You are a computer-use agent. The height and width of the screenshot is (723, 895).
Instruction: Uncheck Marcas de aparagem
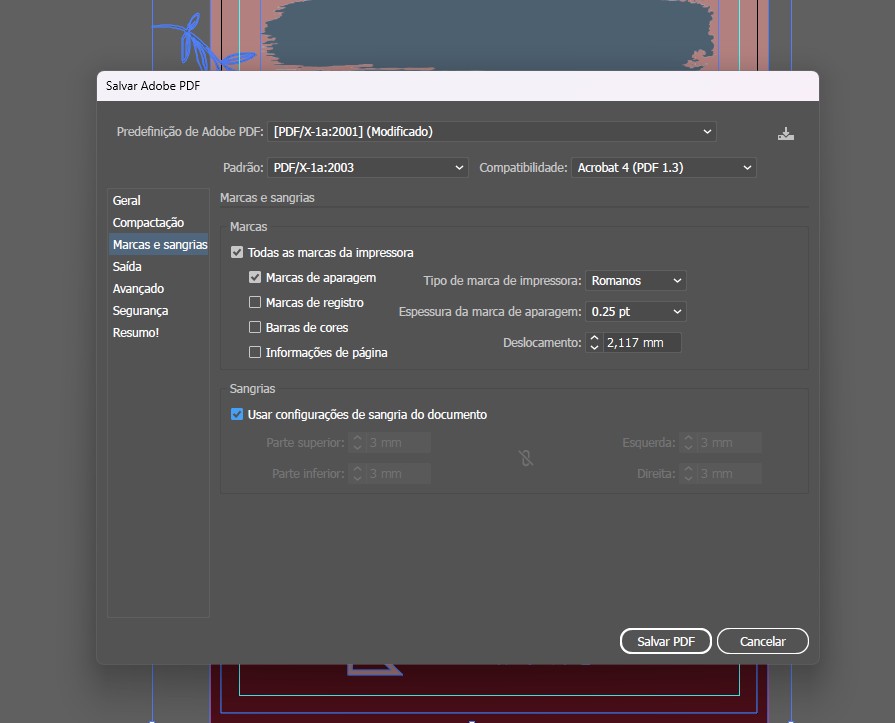255,277
